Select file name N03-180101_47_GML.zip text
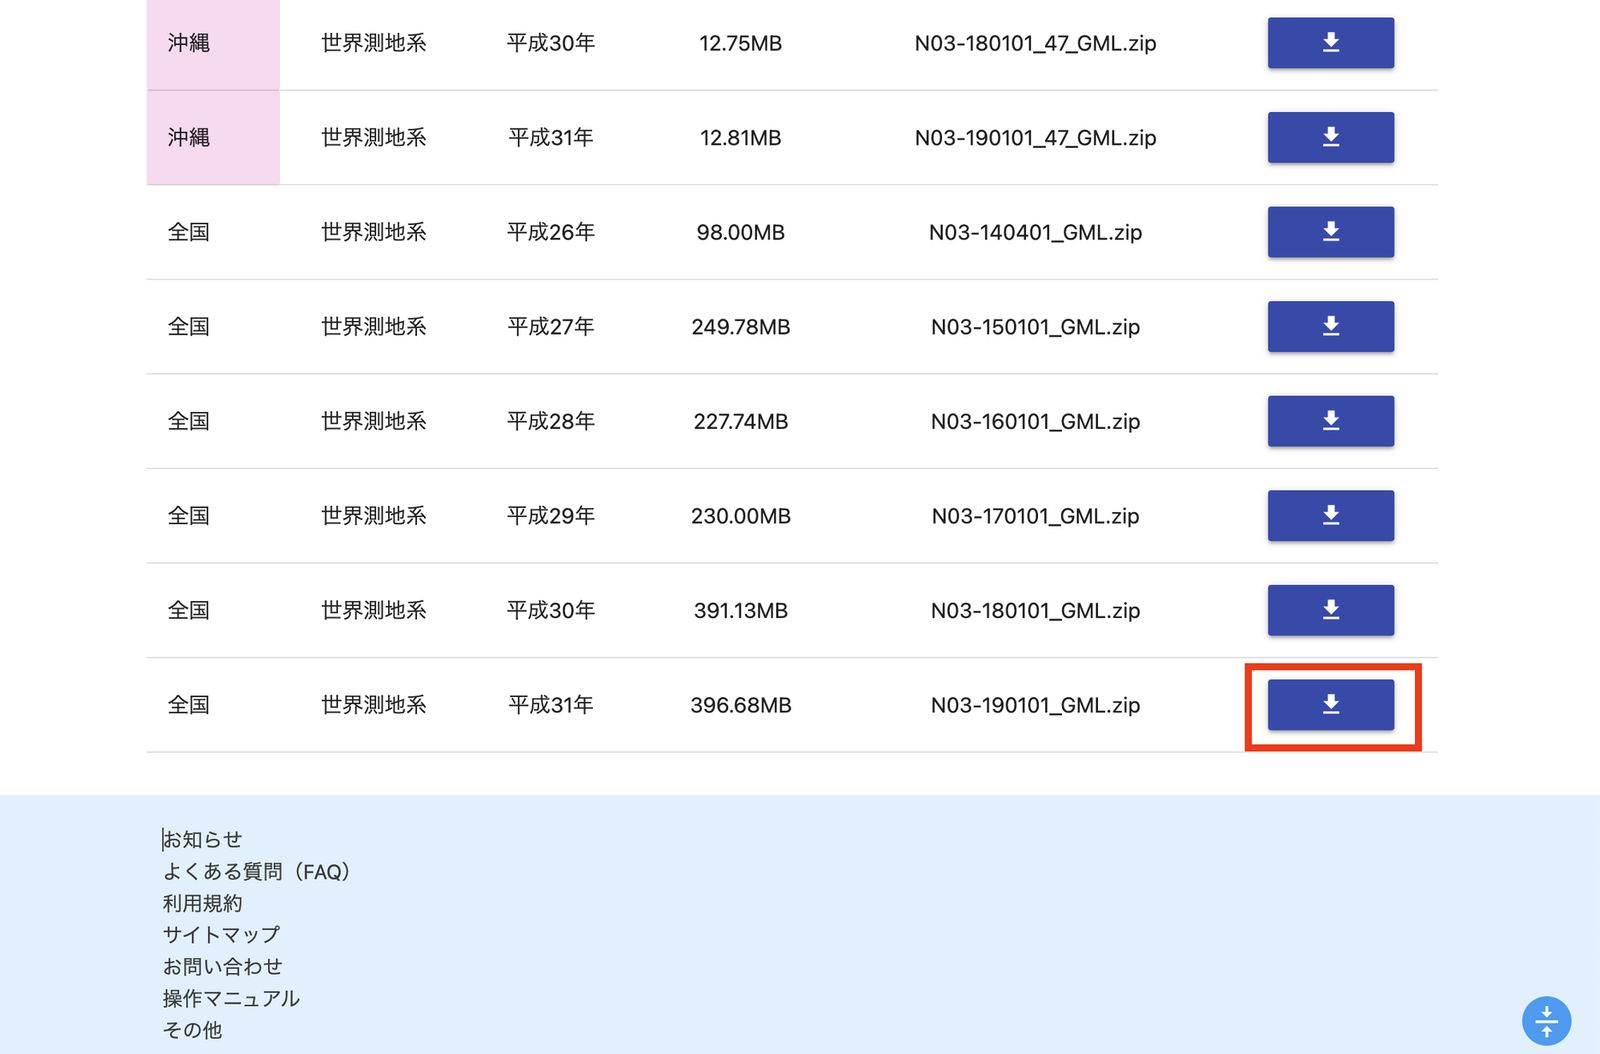 pyautogui.click(x=1035, y=43)
